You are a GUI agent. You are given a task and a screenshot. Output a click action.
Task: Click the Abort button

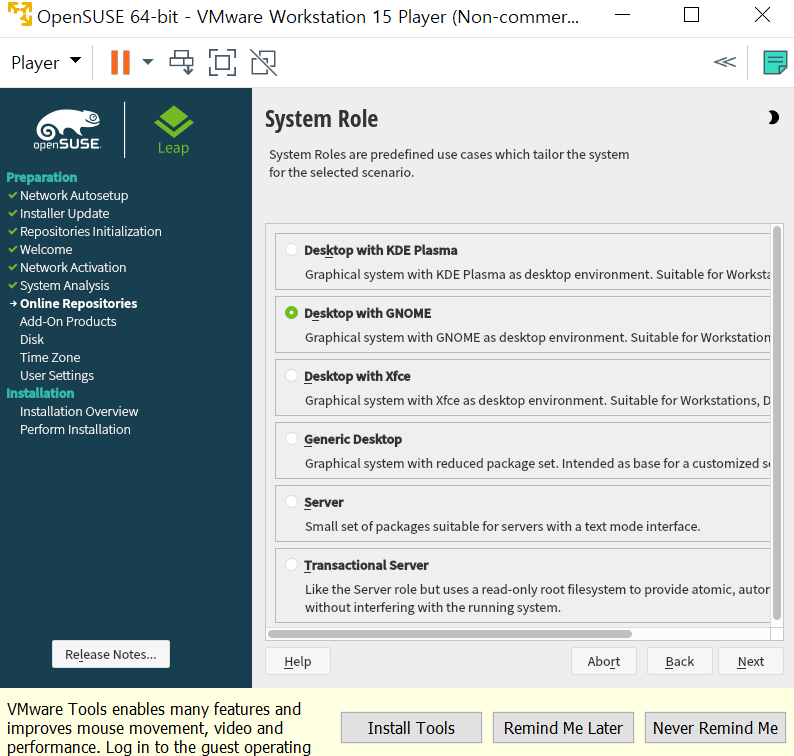pos(604,661)
